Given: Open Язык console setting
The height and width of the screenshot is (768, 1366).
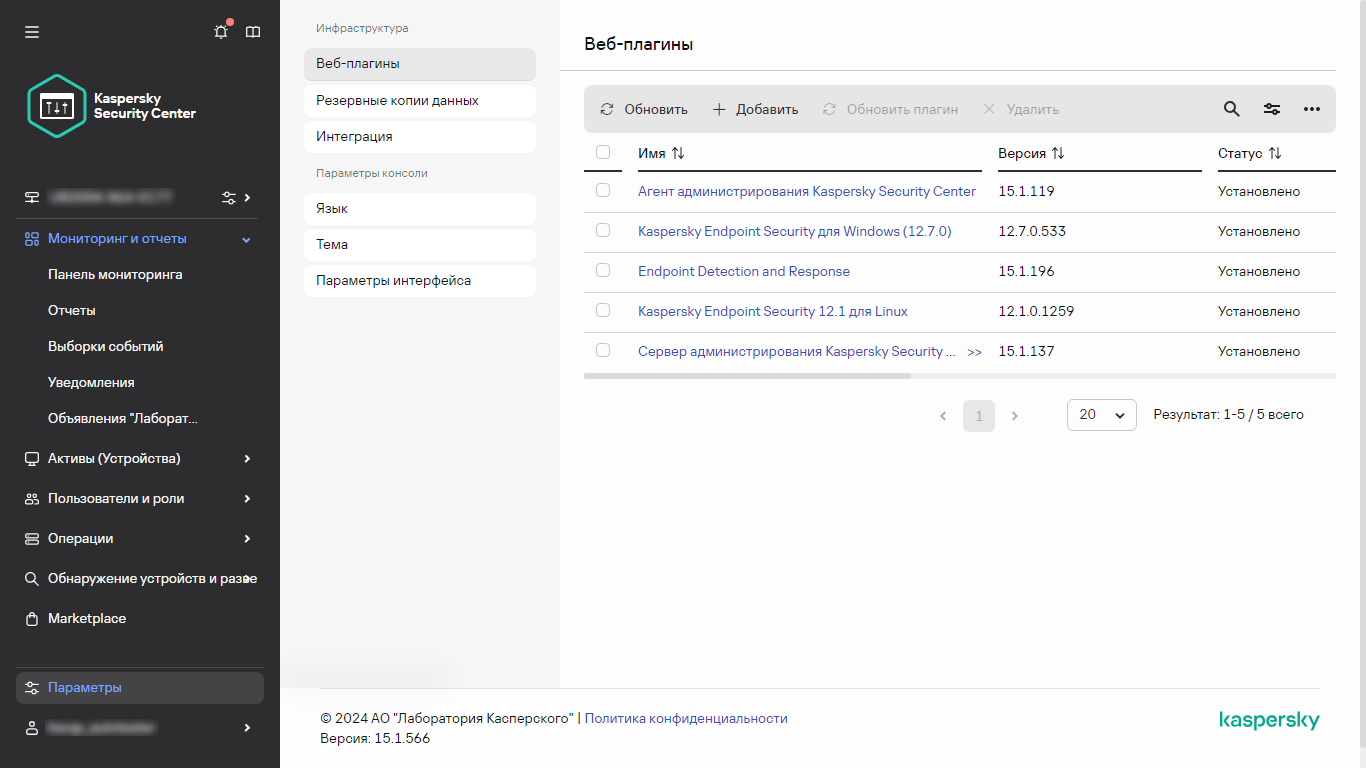Looking at the screenshot, I should [420, 209].
